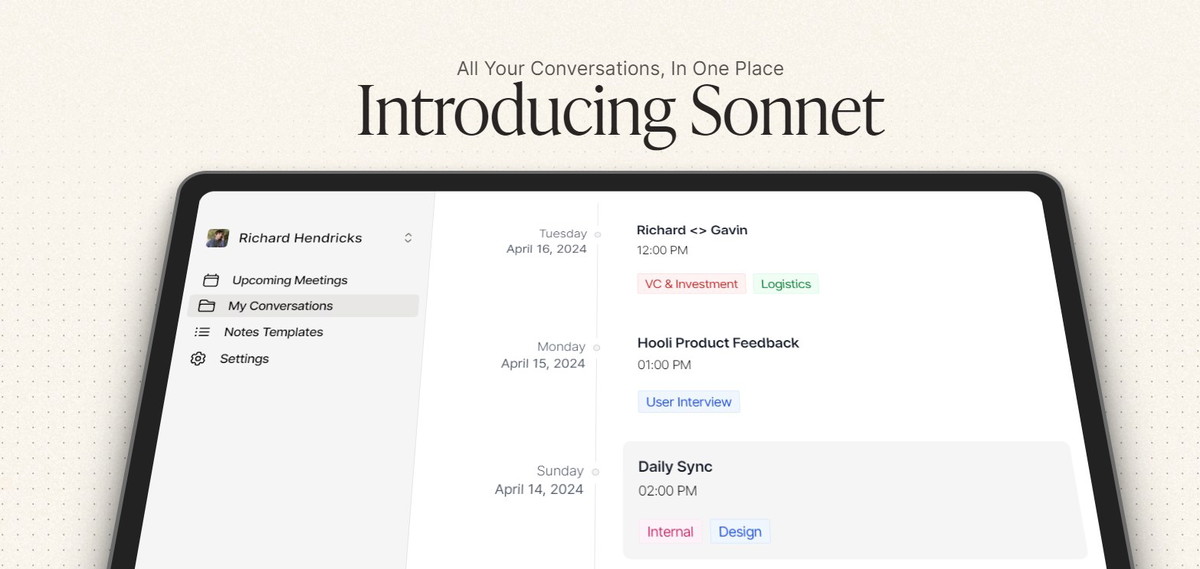This screenshot has height=569, width=1200.
Task: Open Upcoming Meetings in the sidebar
Action: [290, 280]
